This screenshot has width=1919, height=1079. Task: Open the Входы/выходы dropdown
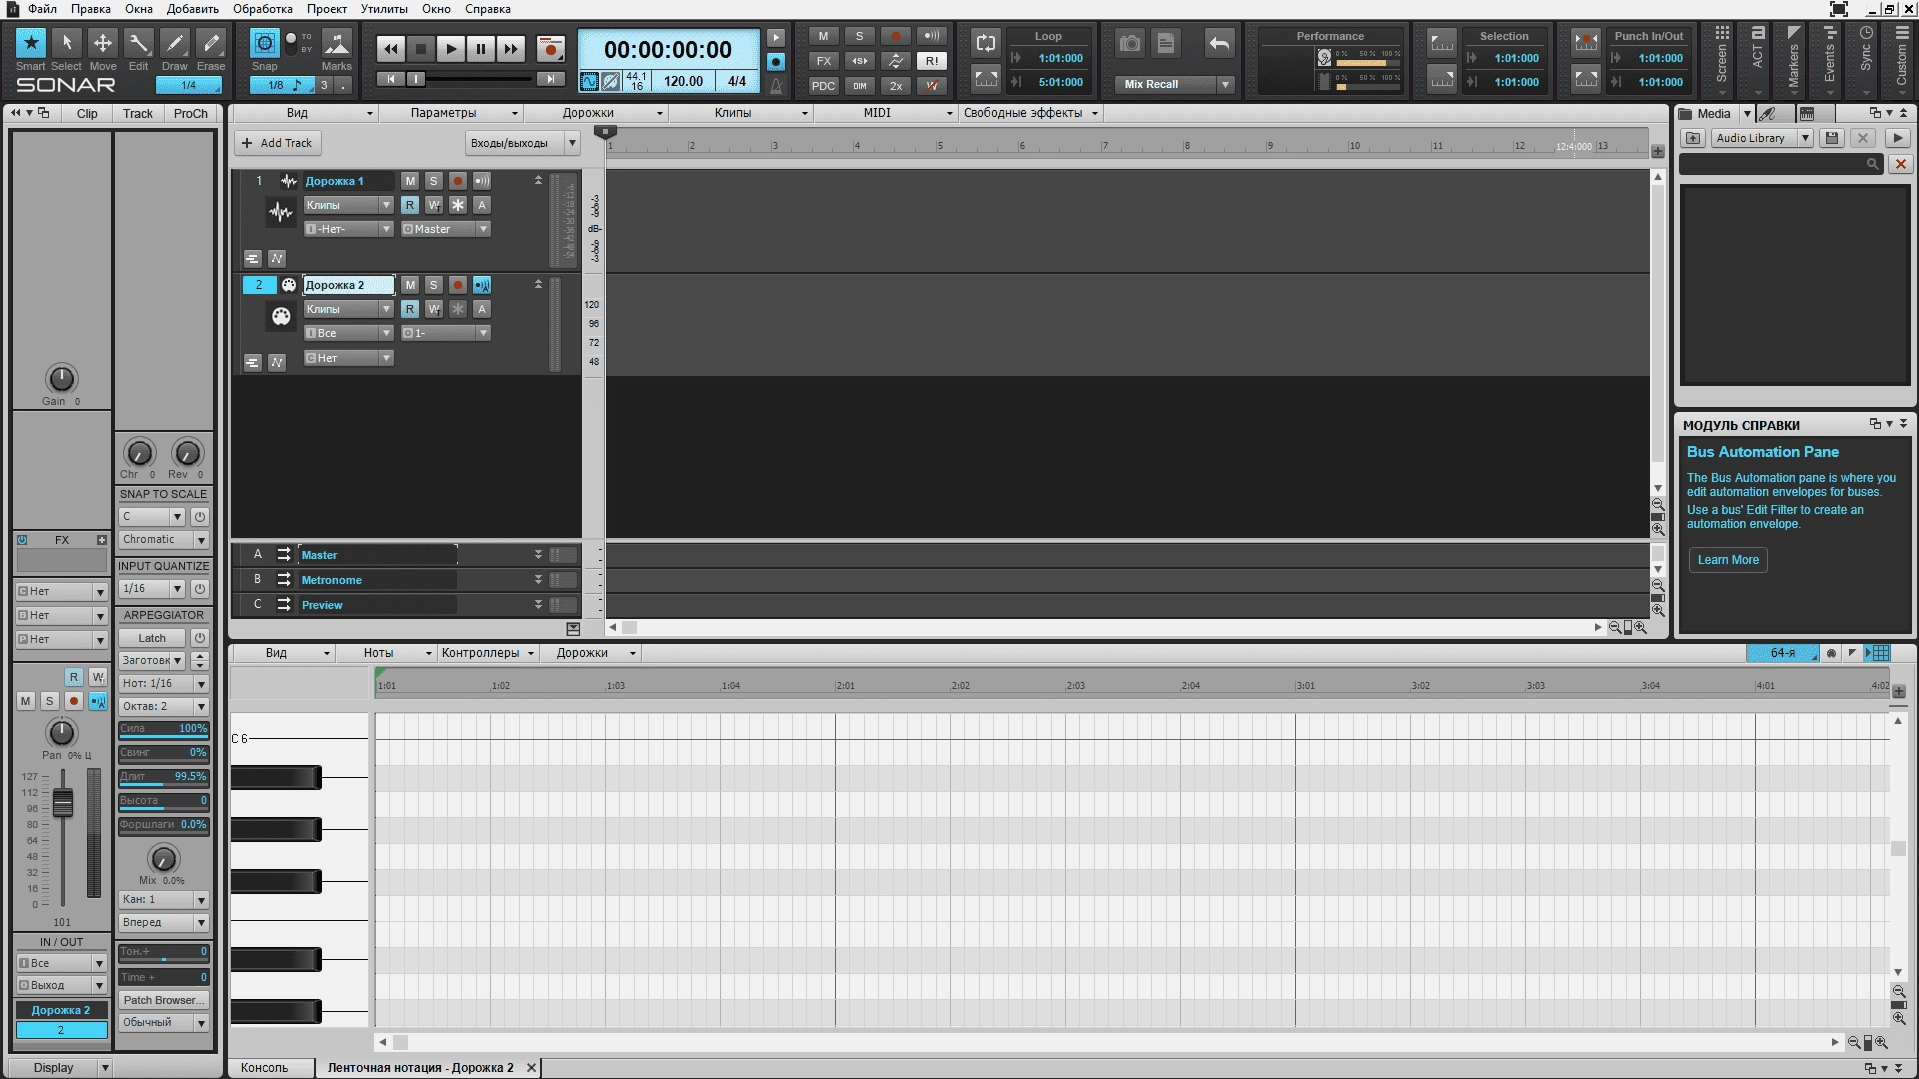[x=522, y=143]
